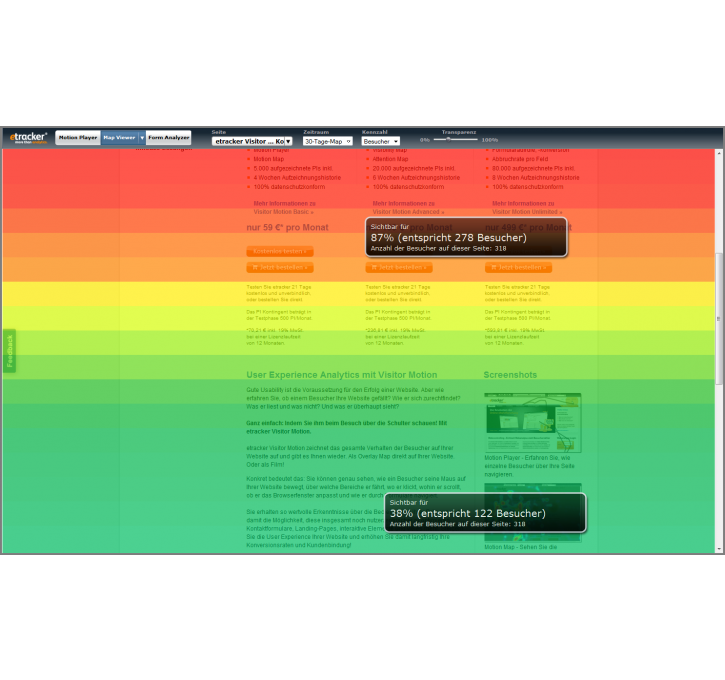This screenshot has height=680, width=725.
Task: Click 'Abbruchrate pro Feld' list item
Action: [520, 159]
